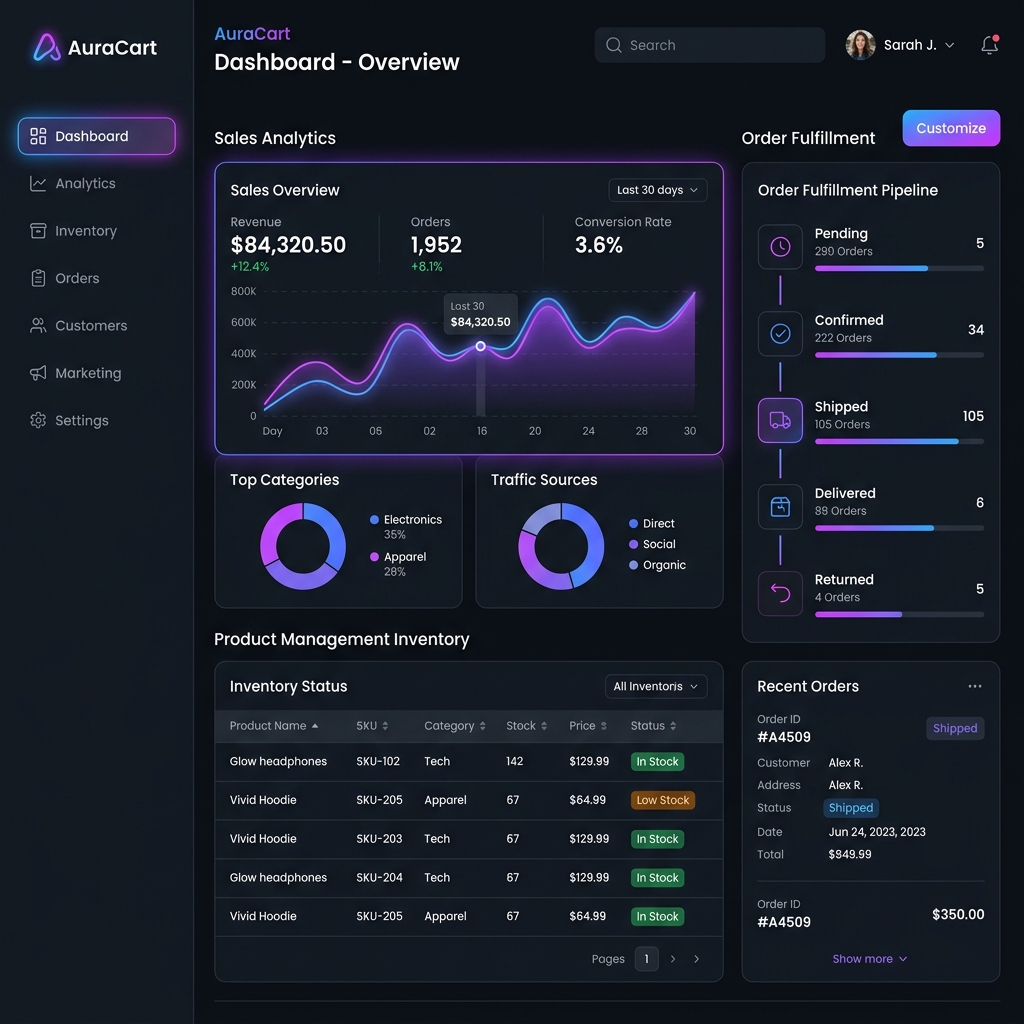Open the All Inventoris filter dropdown
The image size is (1024, 1024).
[x=656, y=686]
